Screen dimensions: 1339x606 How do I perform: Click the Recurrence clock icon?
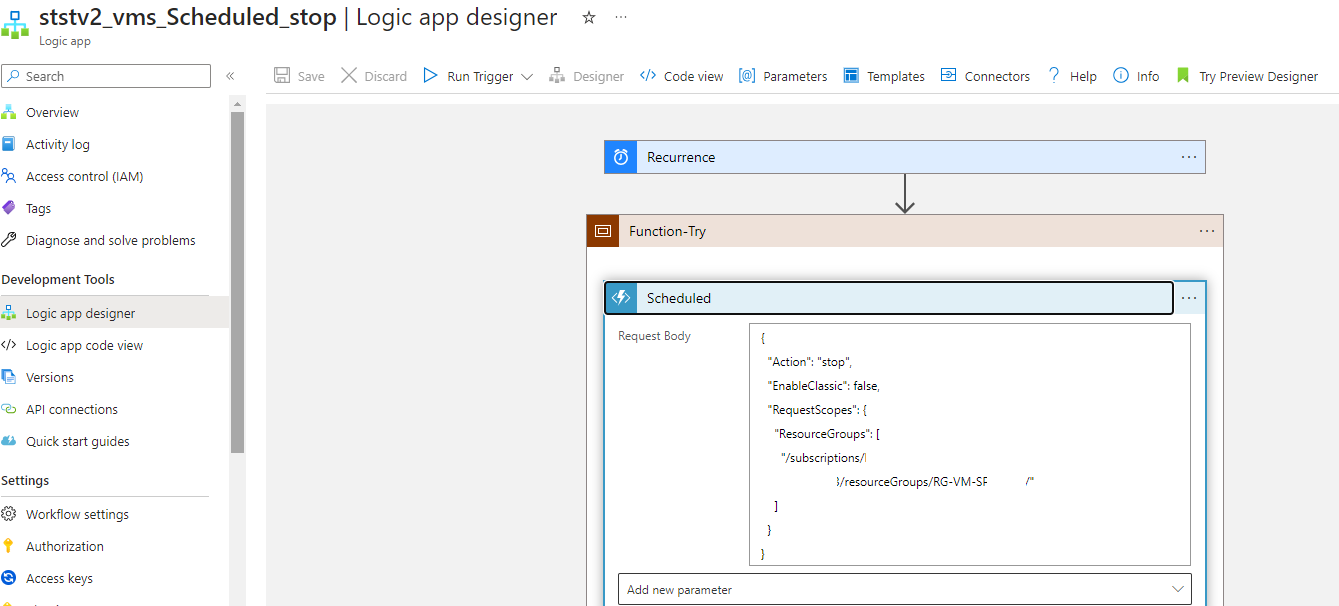click(621, 157)
